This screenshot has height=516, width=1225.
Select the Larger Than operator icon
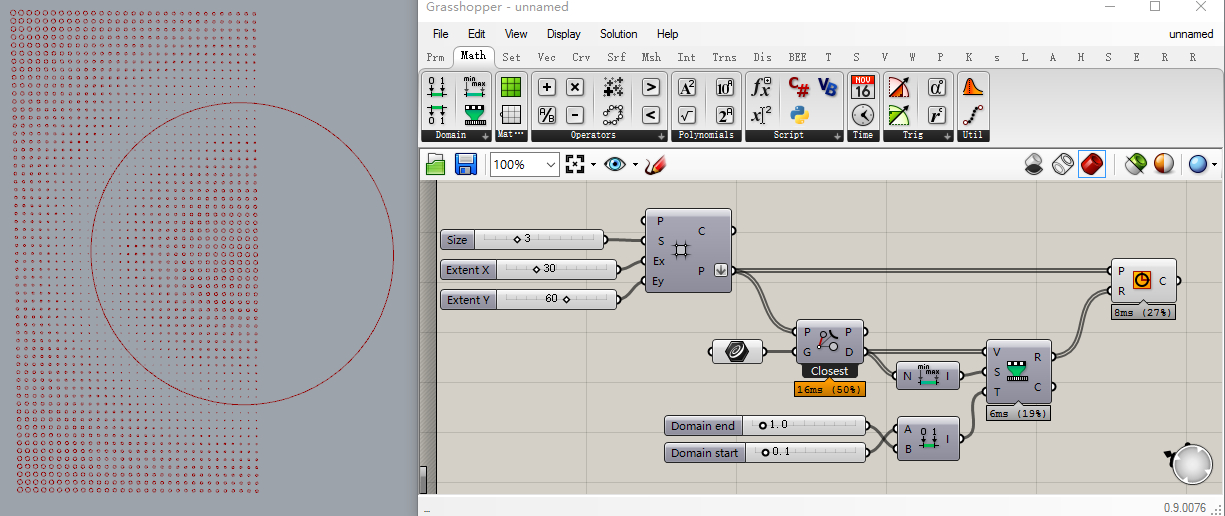[650, 87]
